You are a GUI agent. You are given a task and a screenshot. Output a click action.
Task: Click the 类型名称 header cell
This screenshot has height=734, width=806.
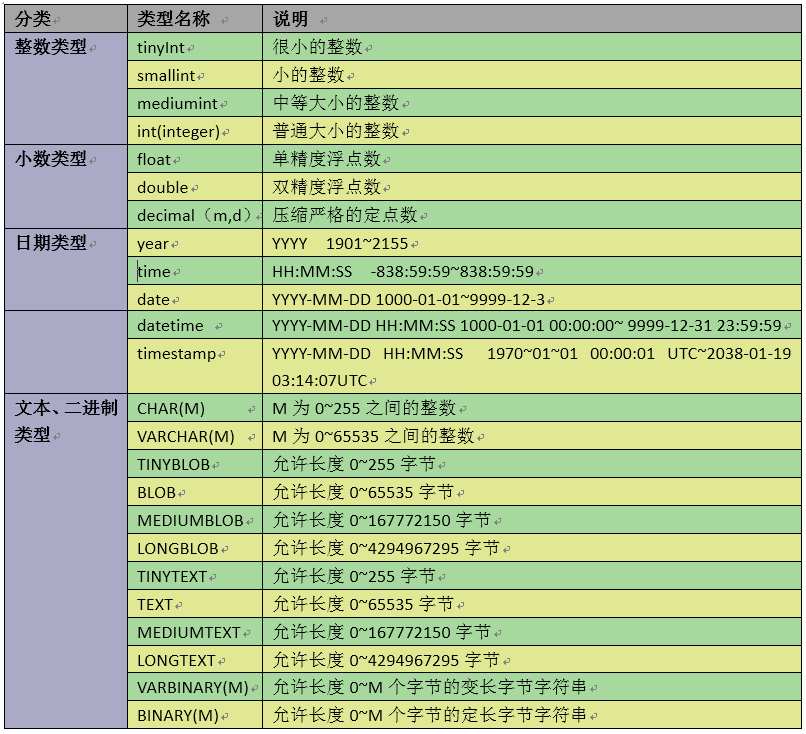point(195,19)
